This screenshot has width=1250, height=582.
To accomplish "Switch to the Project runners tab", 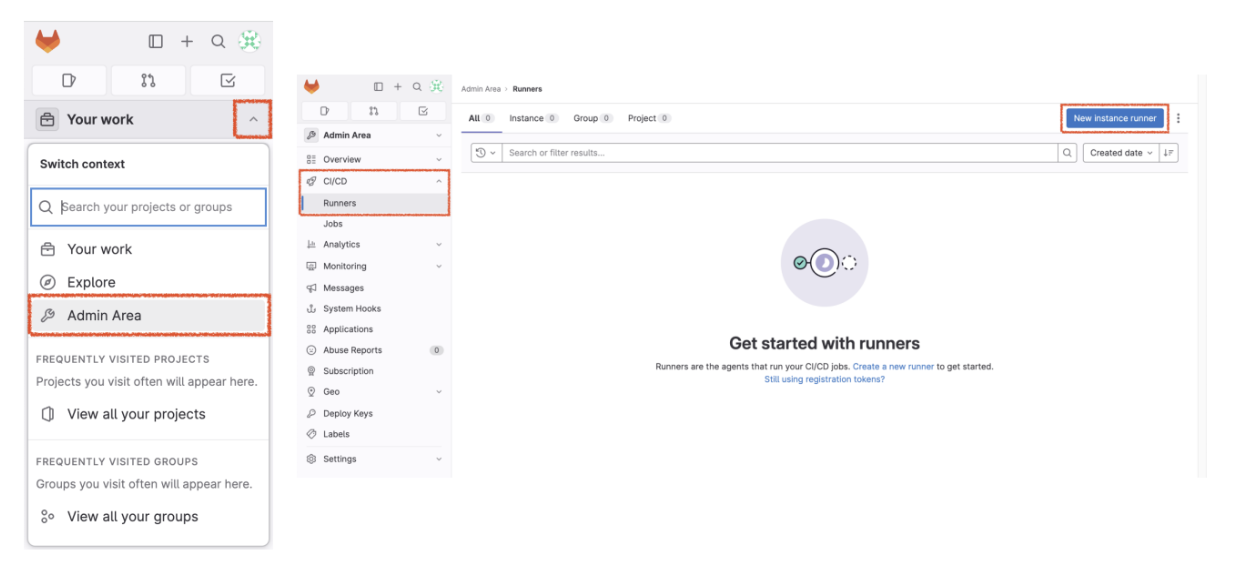I will pyautogui.click(x=649, y=118).
